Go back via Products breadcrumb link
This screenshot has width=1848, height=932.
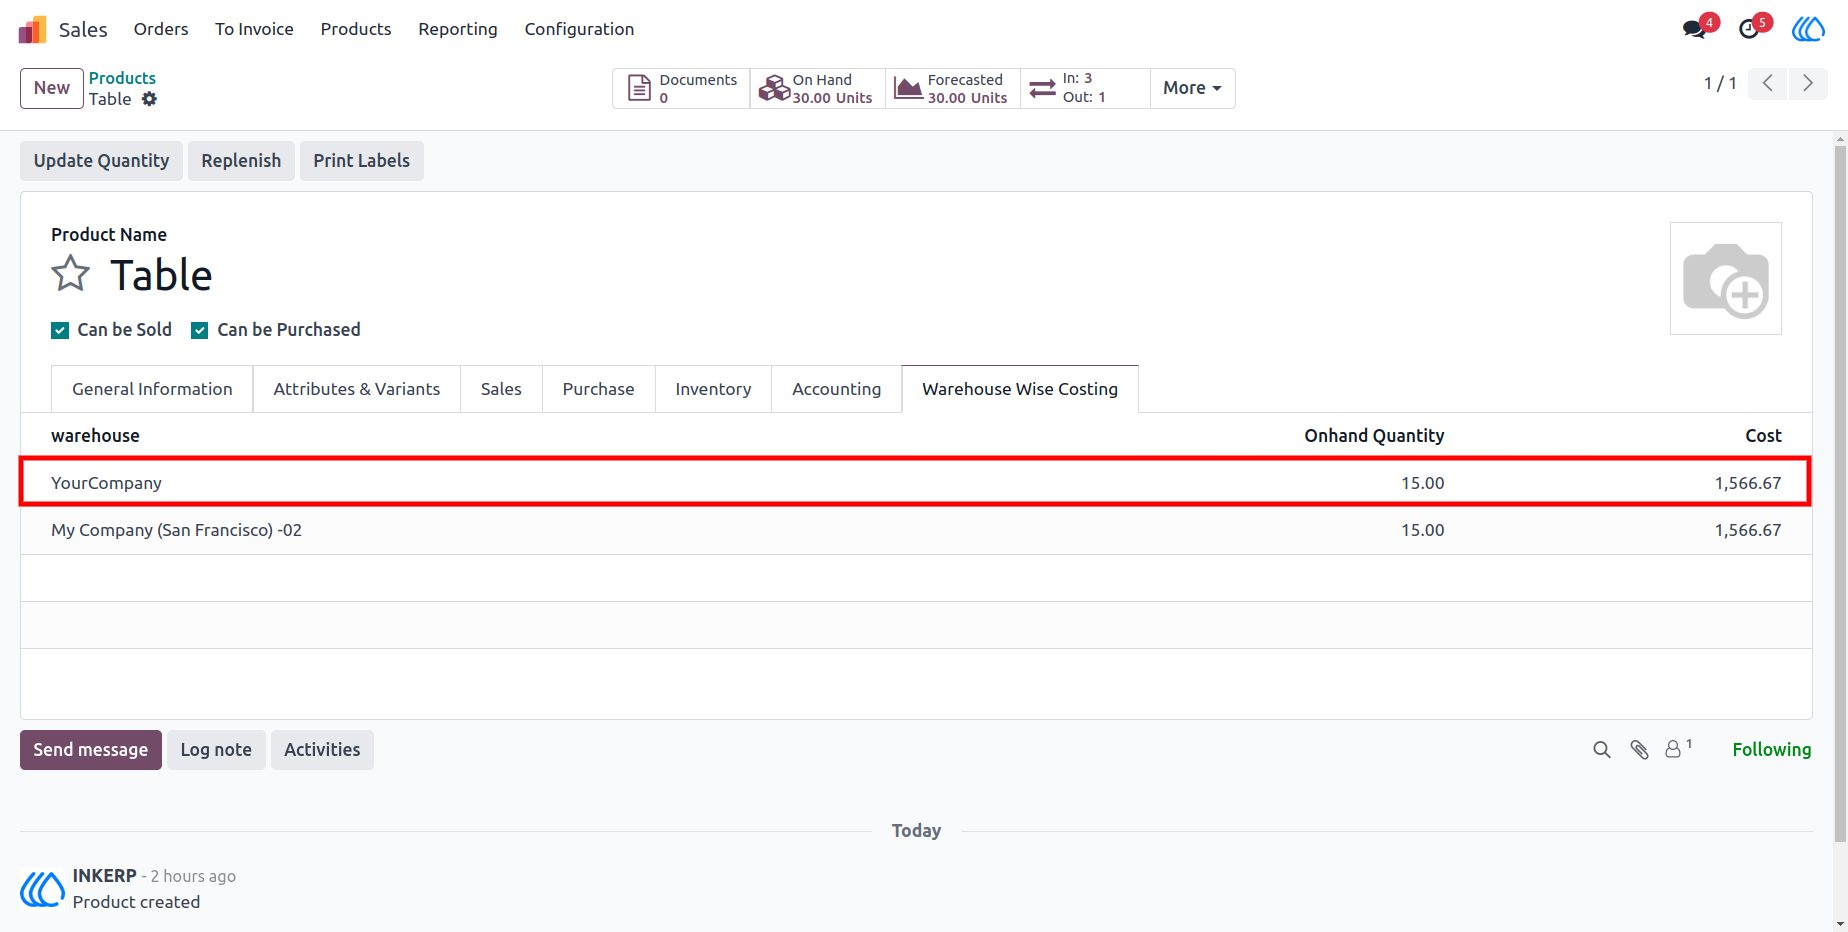[x=122, y=78]
